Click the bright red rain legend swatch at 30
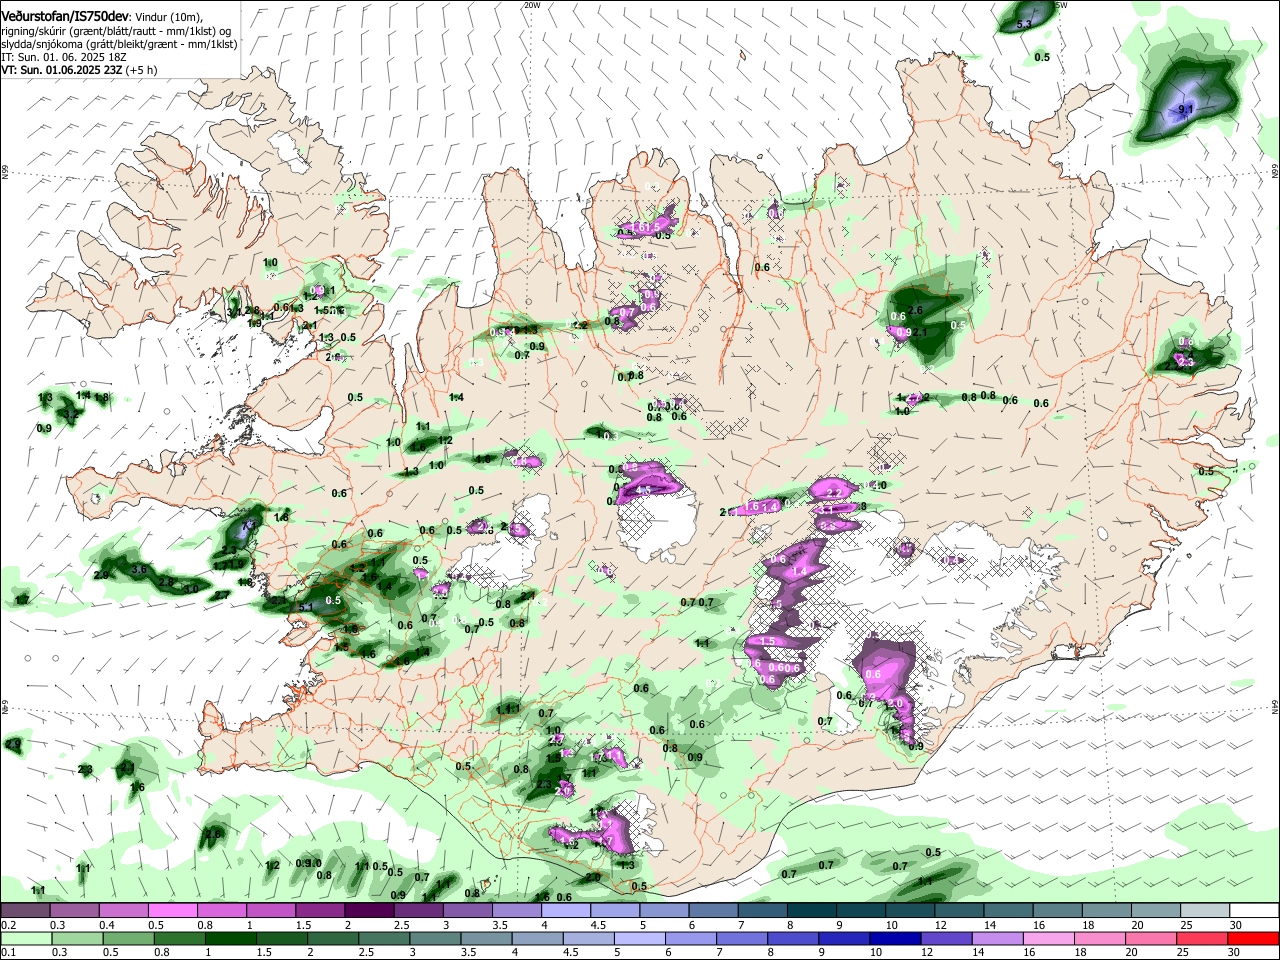1280x960 pixels. (x=1252, y=938)
